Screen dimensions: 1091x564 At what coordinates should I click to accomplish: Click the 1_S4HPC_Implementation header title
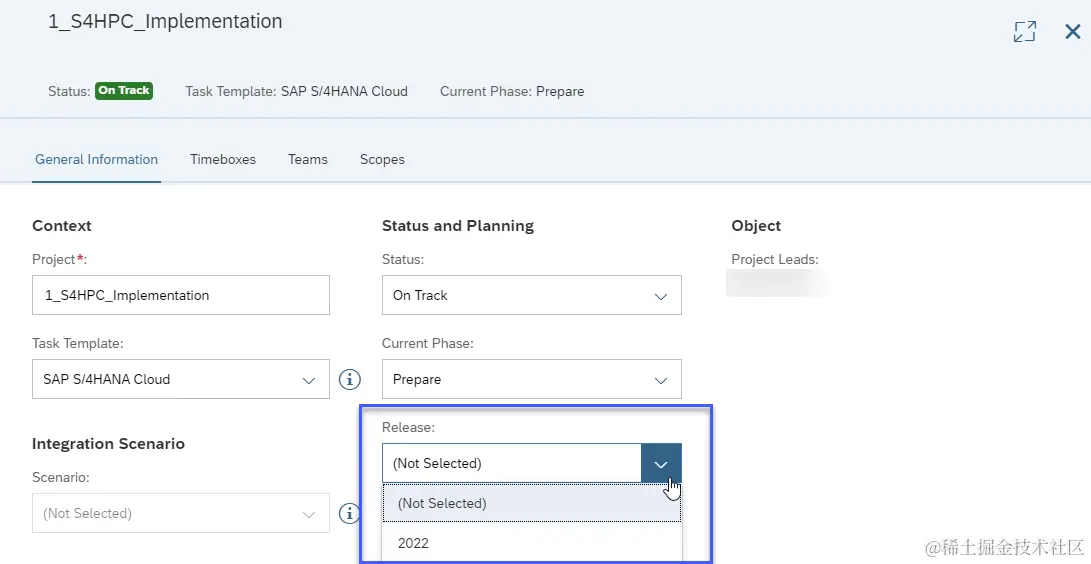165,21
